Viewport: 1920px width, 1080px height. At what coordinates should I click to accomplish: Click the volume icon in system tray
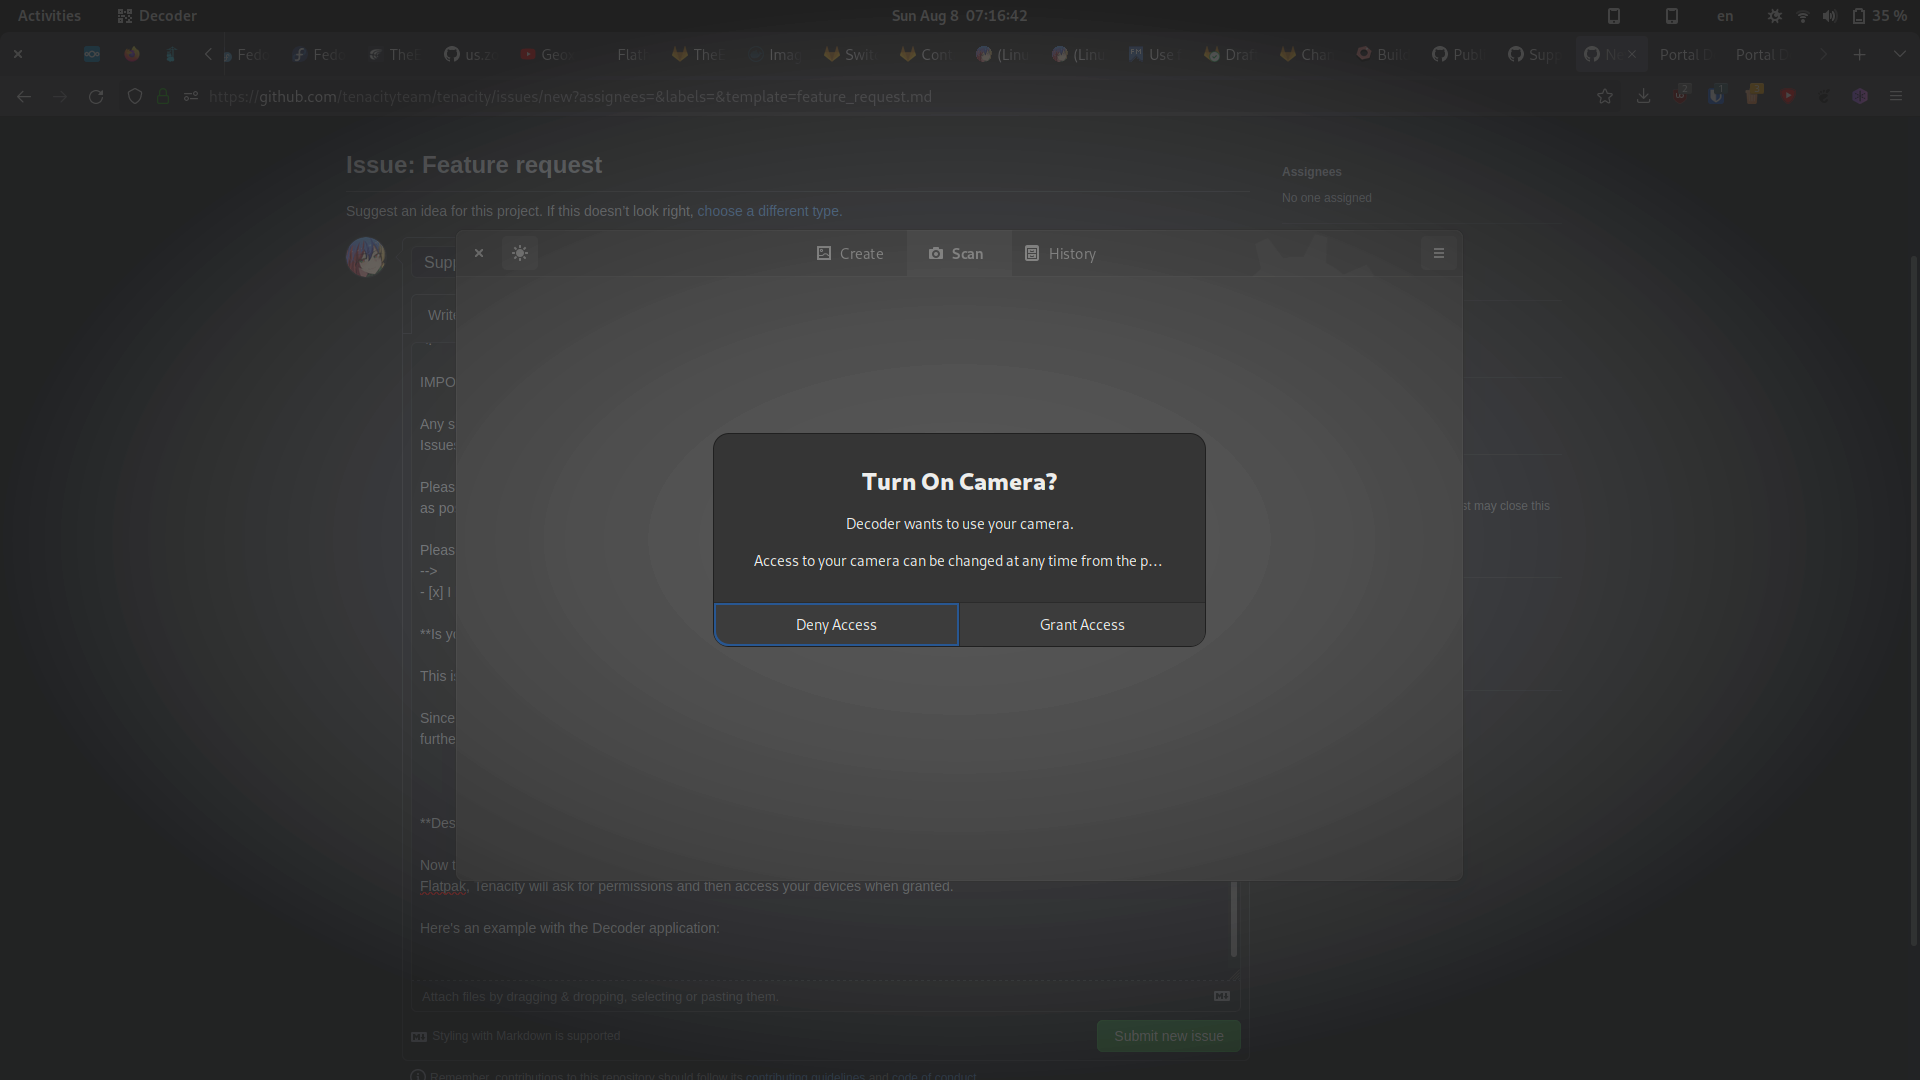tap(1829, 16)
